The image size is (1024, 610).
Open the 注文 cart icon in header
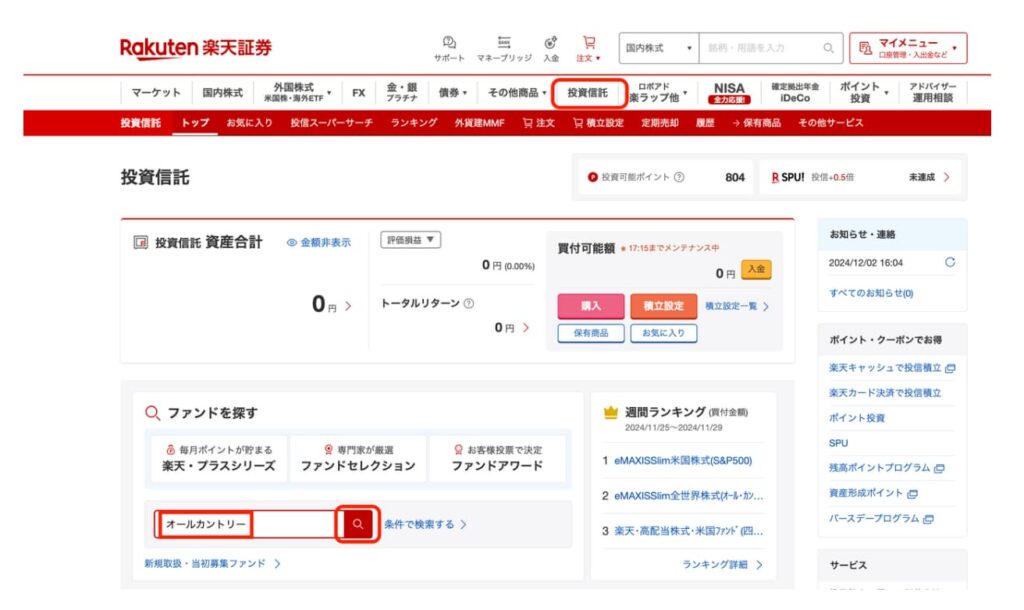pos(588,42)
